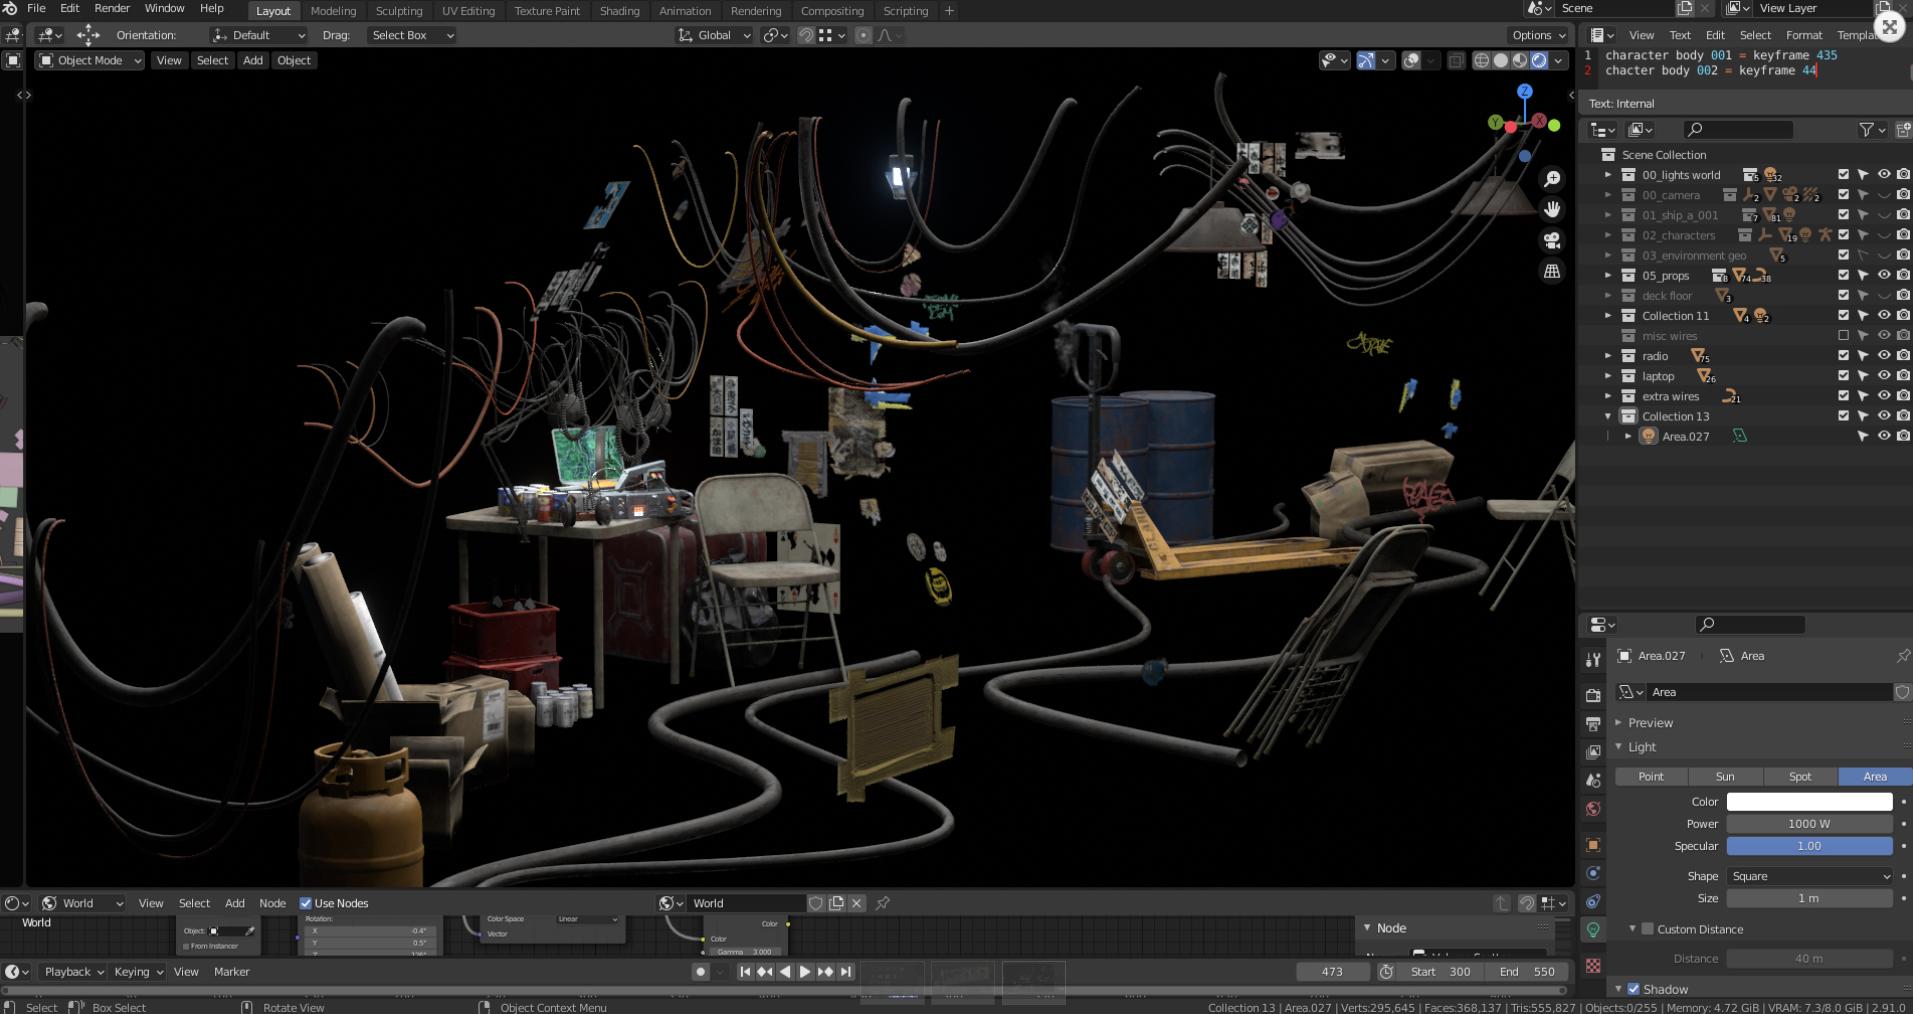
Task: Open the Render menu
Action: click(x=112, y=8)
